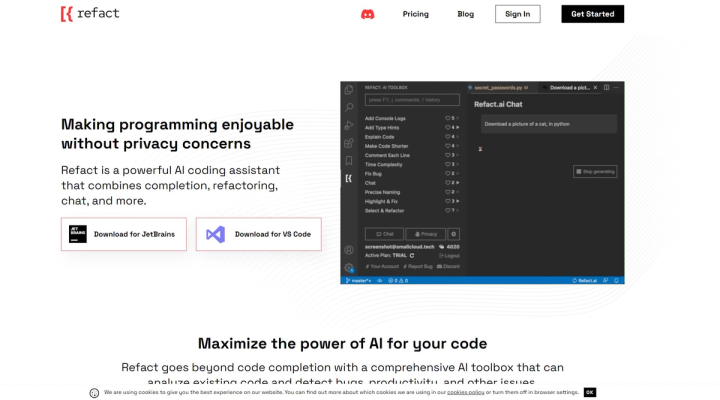The image size is (720, 400).
Task: Click the JetBrains logo icon
Action: click(78, 234)
